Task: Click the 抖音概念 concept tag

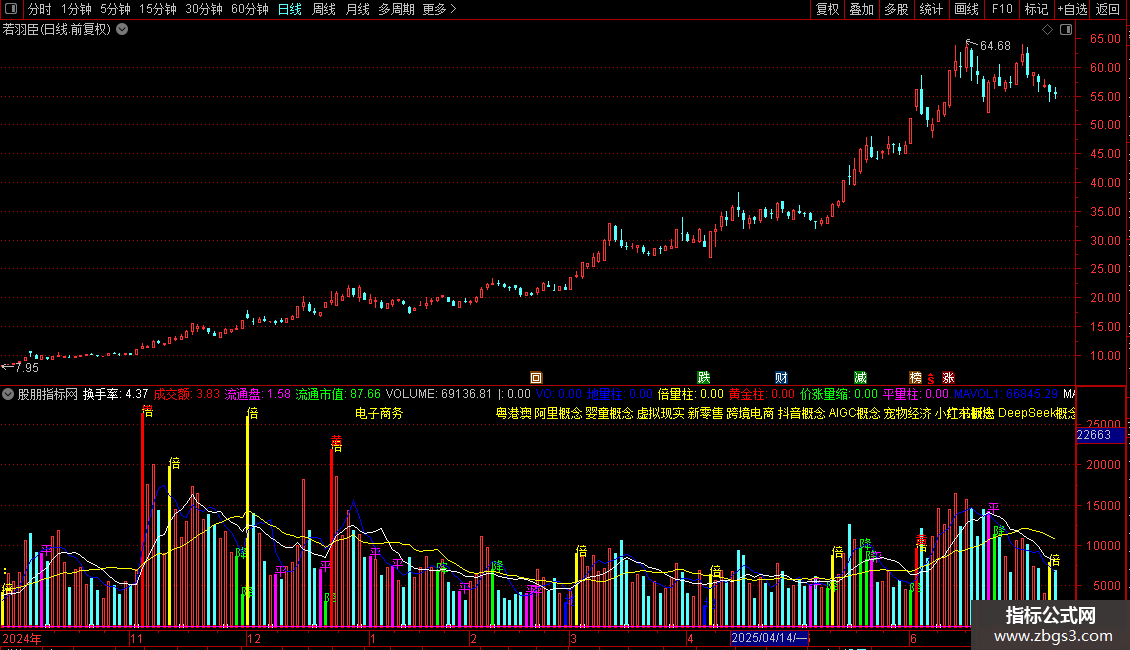Action: [801, 414]
